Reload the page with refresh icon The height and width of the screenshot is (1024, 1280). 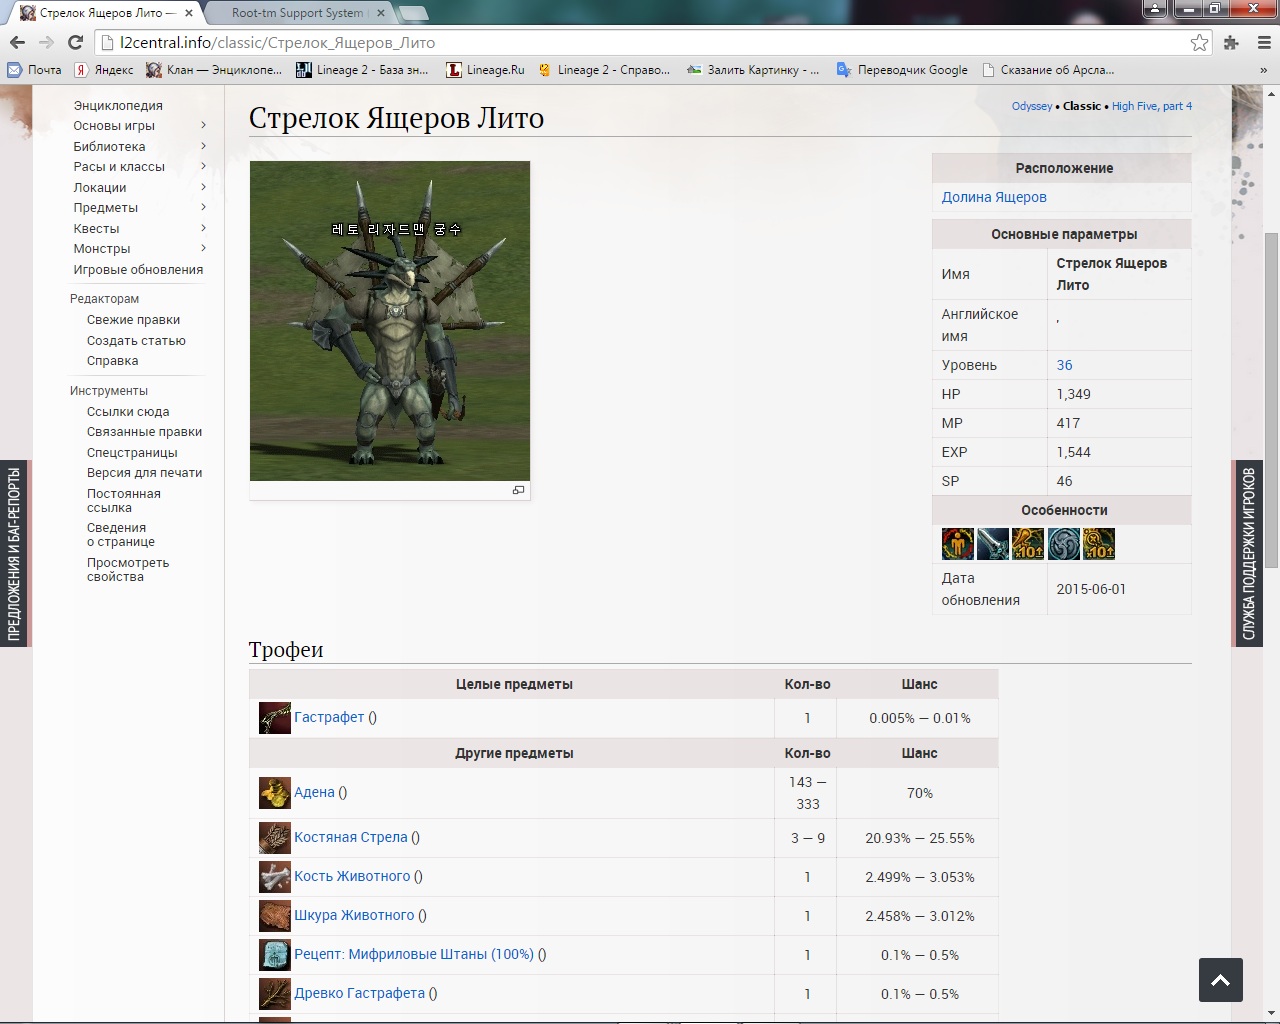pos(75,42)
